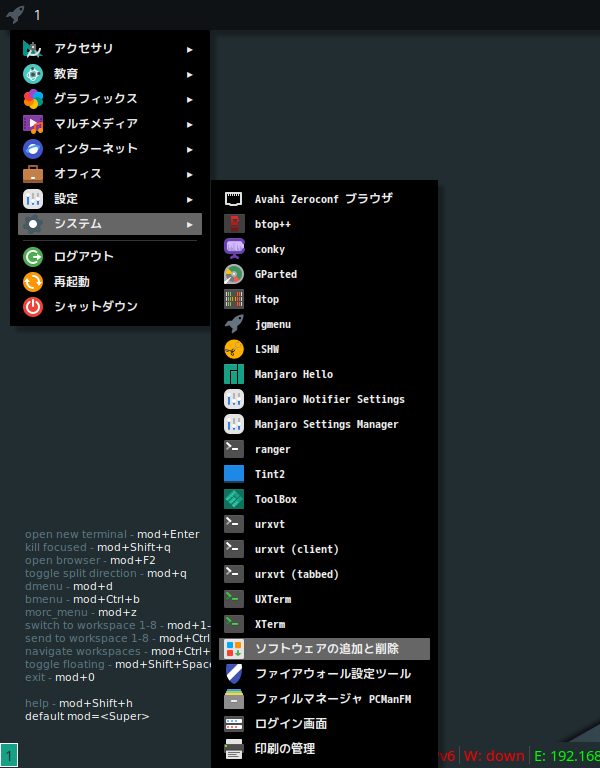Click the E: 192.168 ethernet status

click(567, 756)
